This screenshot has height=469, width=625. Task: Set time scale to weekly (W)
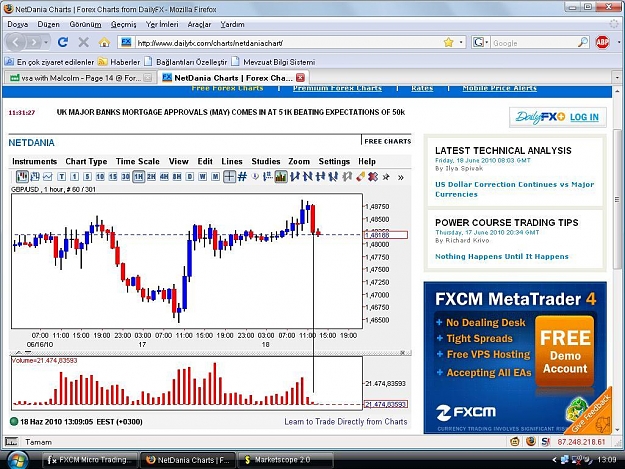pyautogui.click(x=202, y=177)
